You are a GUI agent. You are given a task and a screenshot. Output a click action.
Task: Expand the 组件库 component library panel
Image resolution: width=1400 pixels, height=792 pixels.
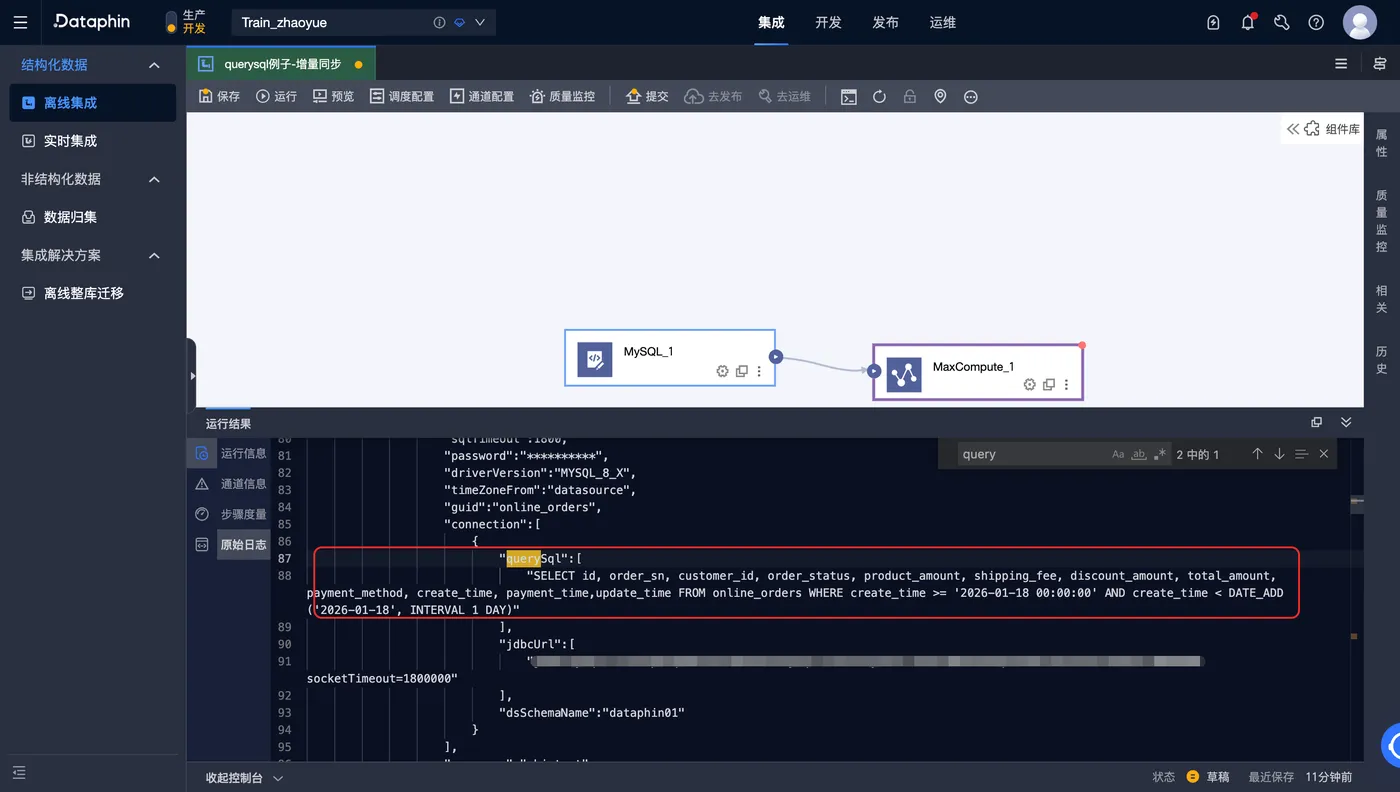1323,129
